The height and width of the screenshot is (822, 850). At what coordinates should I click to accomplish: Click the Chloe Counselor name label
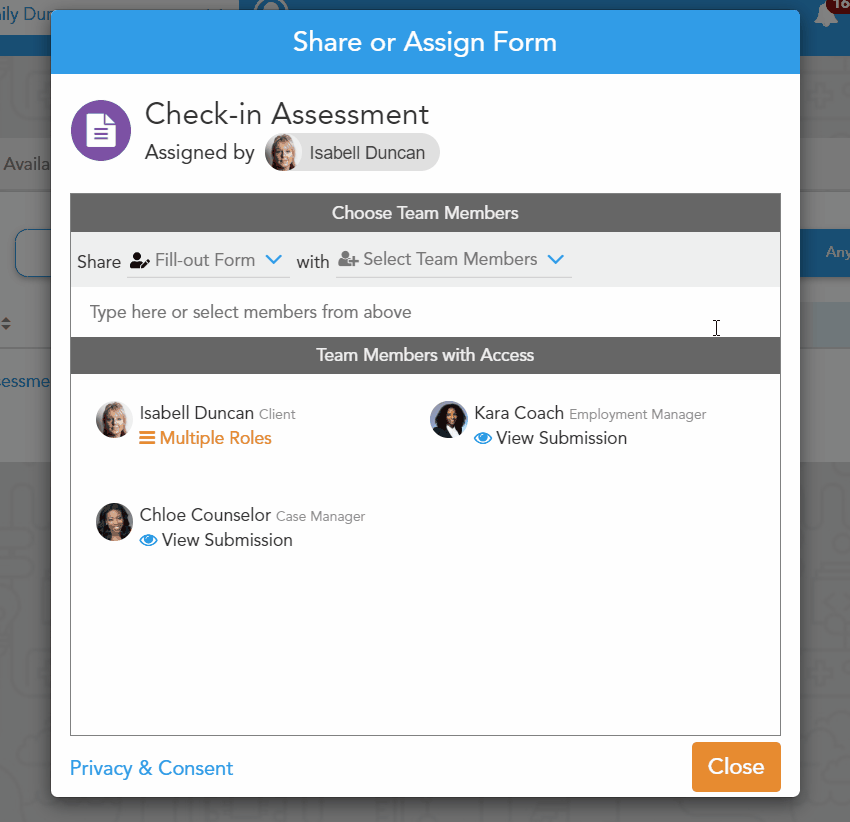[205, 515]
